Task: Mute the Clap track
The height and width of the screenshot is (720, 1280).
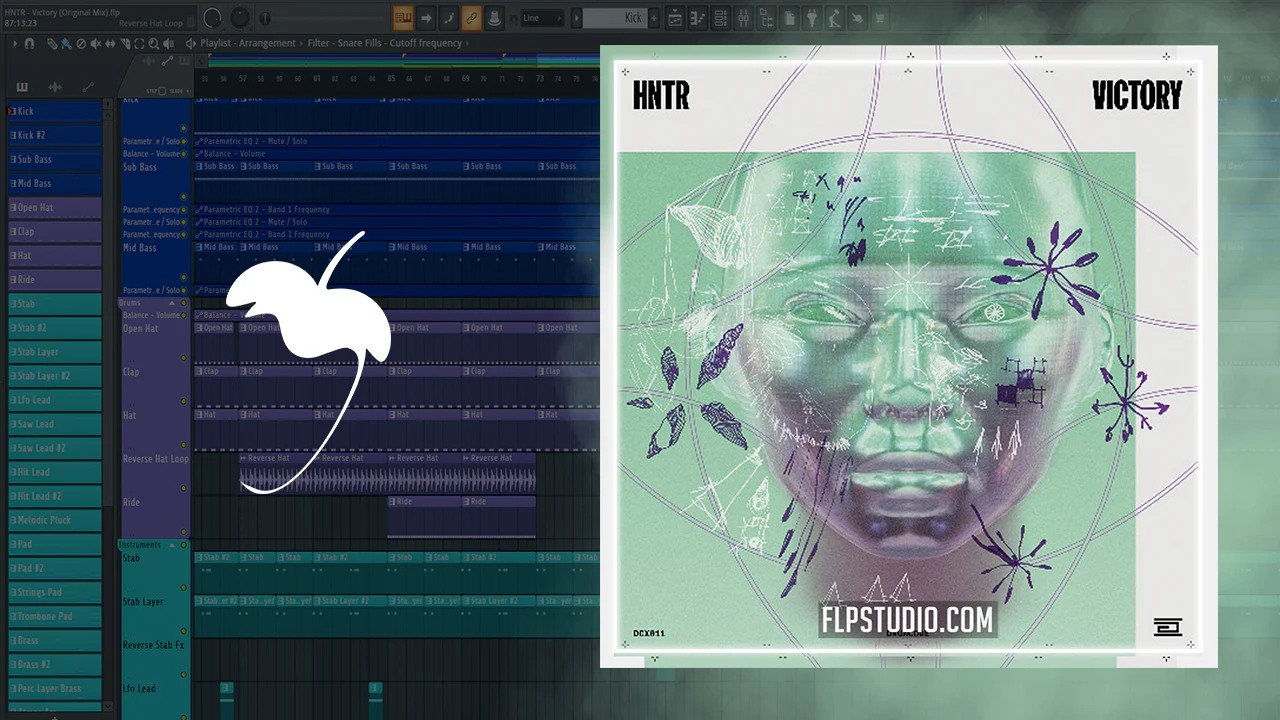Action: point(183,401)
